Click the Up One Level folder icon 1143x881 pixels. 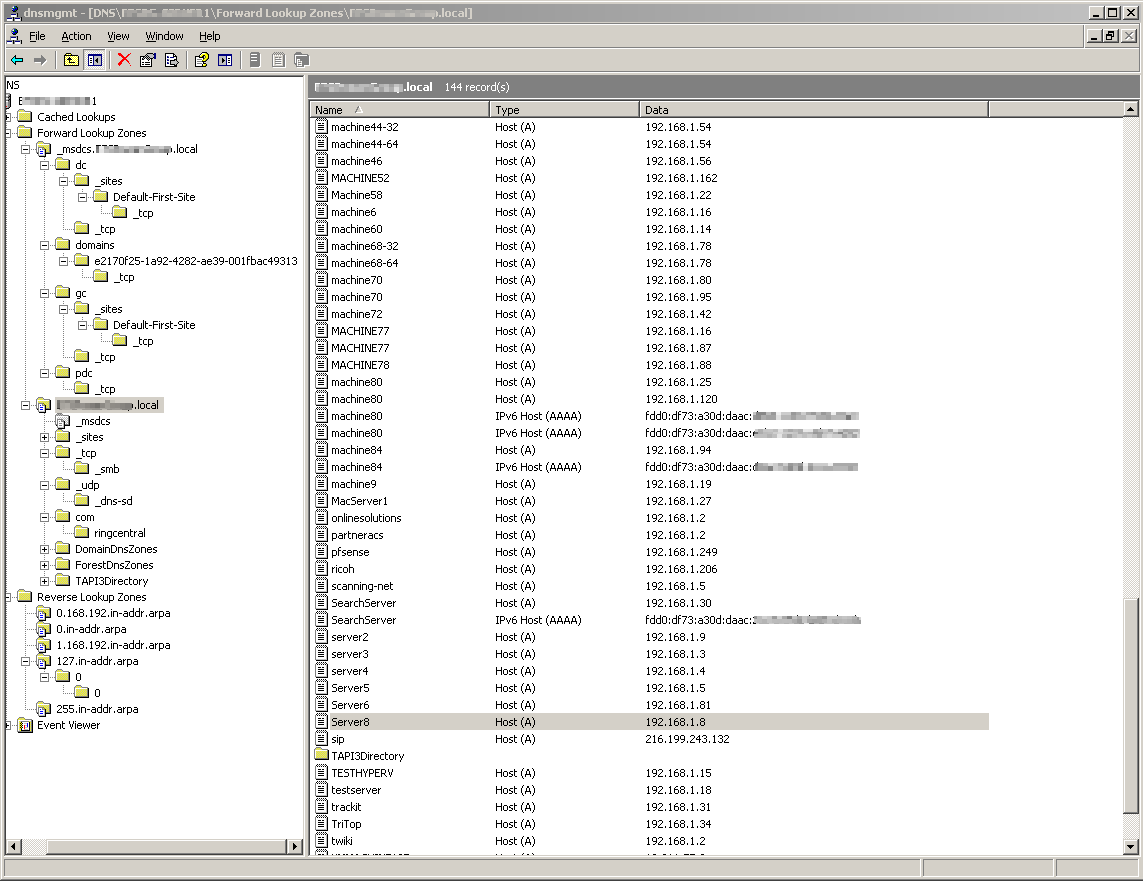[x=71, y=60]
